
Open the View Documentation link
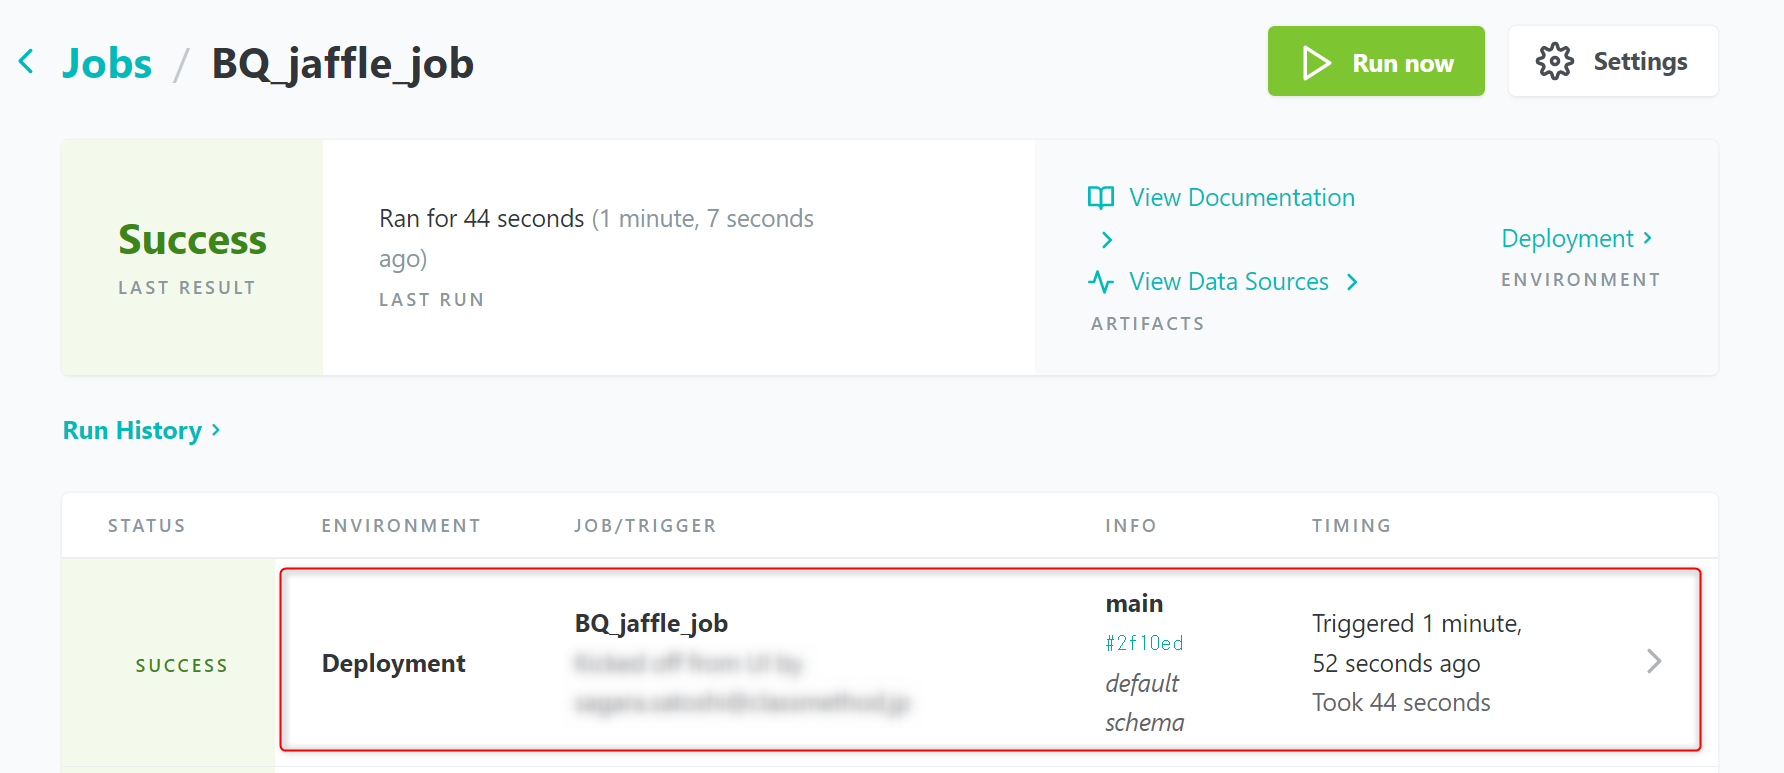pyautogui.click(x=1241, y=198)
